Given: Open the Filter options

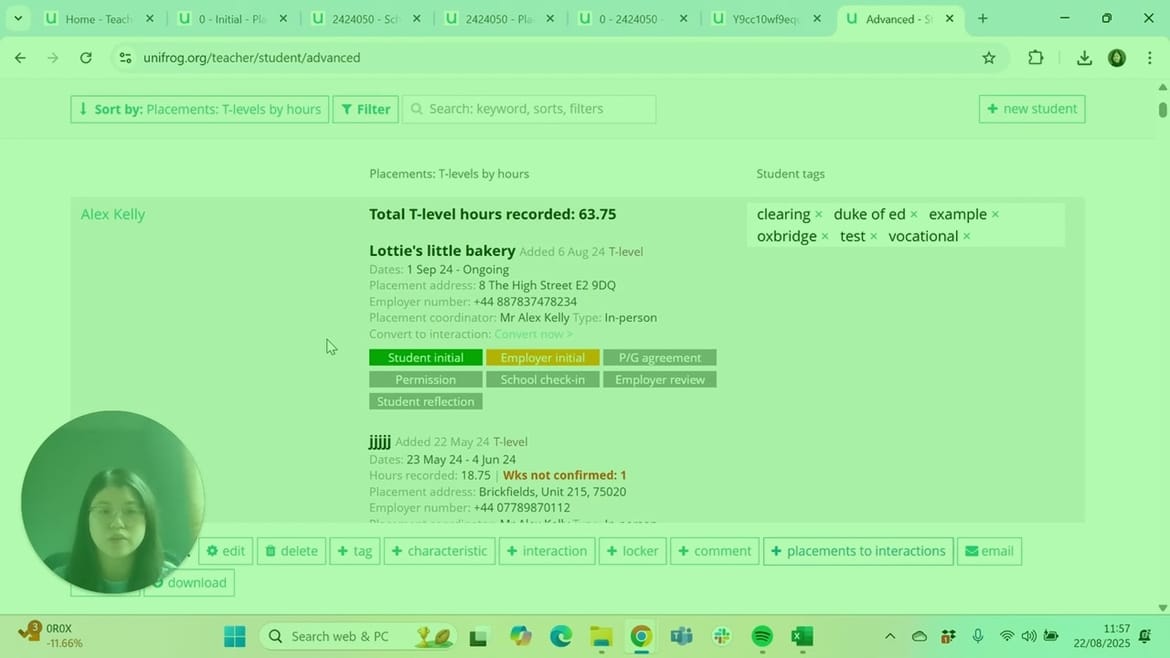Looking at the screenshot, I should click(x=366, y=109).
